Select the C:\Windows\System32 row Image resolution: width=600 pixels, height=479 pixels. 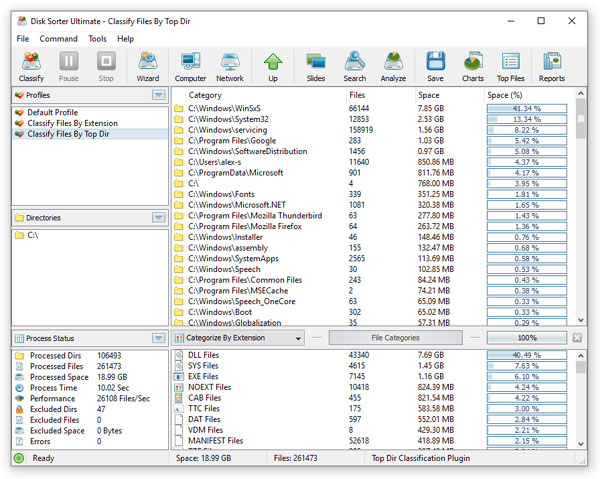(x=373, y=119)
